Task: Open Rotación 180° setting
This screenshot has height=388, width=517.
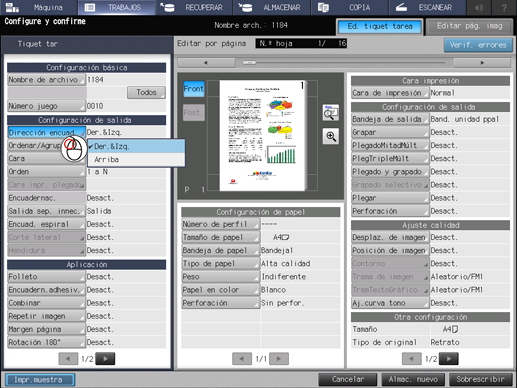Action: pos(46,342)
